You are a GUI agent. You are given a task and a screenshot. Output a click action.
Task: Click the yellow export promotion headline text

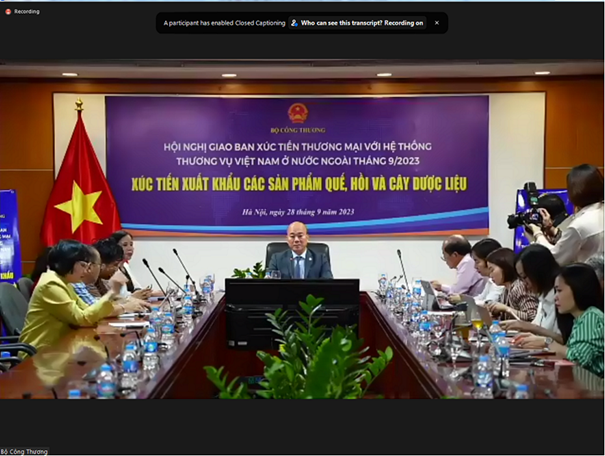(x=299, y=184)
